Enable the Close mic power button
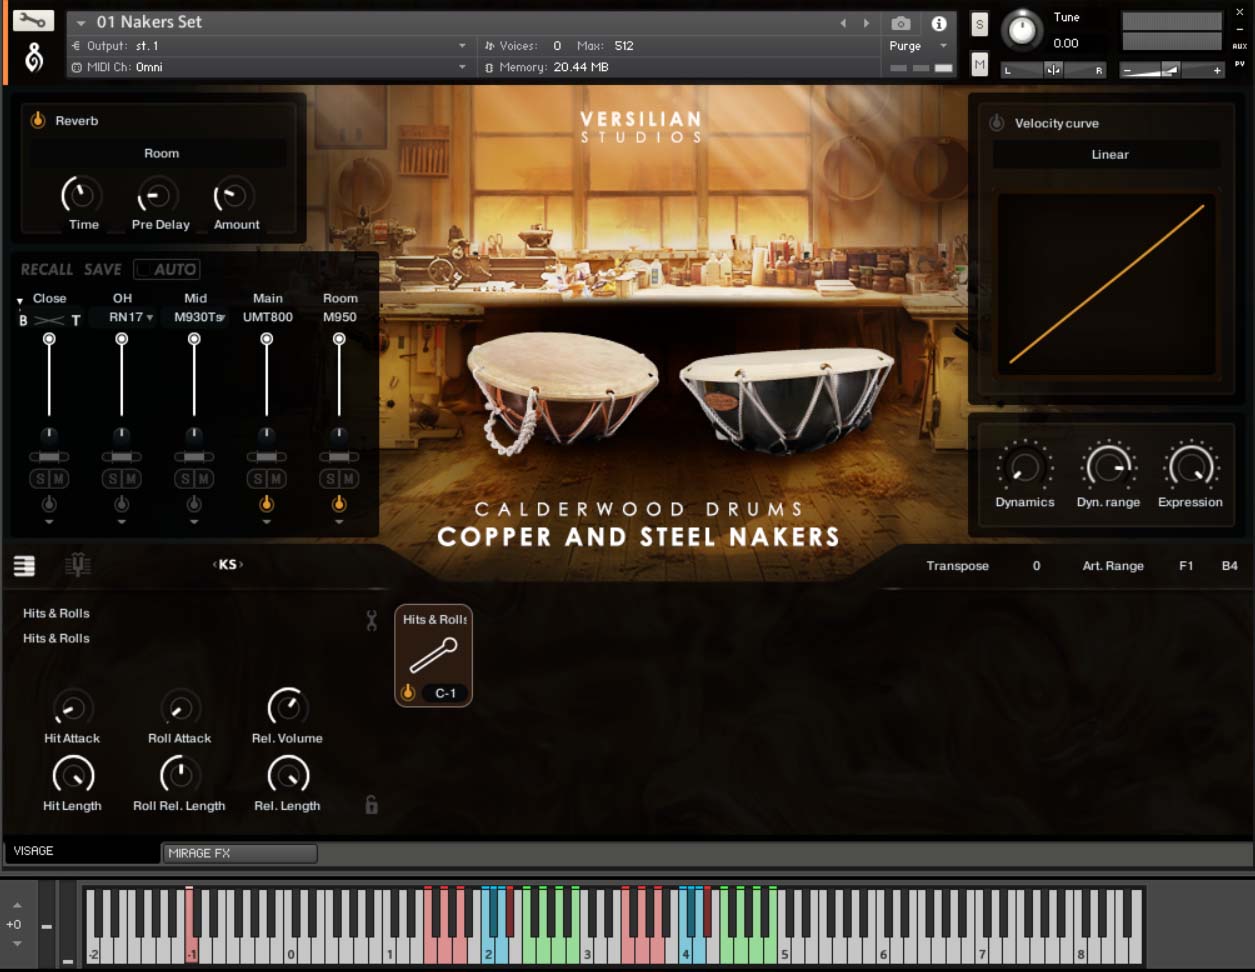This screenshot has width=1255, height=972. tap(49, 504)
